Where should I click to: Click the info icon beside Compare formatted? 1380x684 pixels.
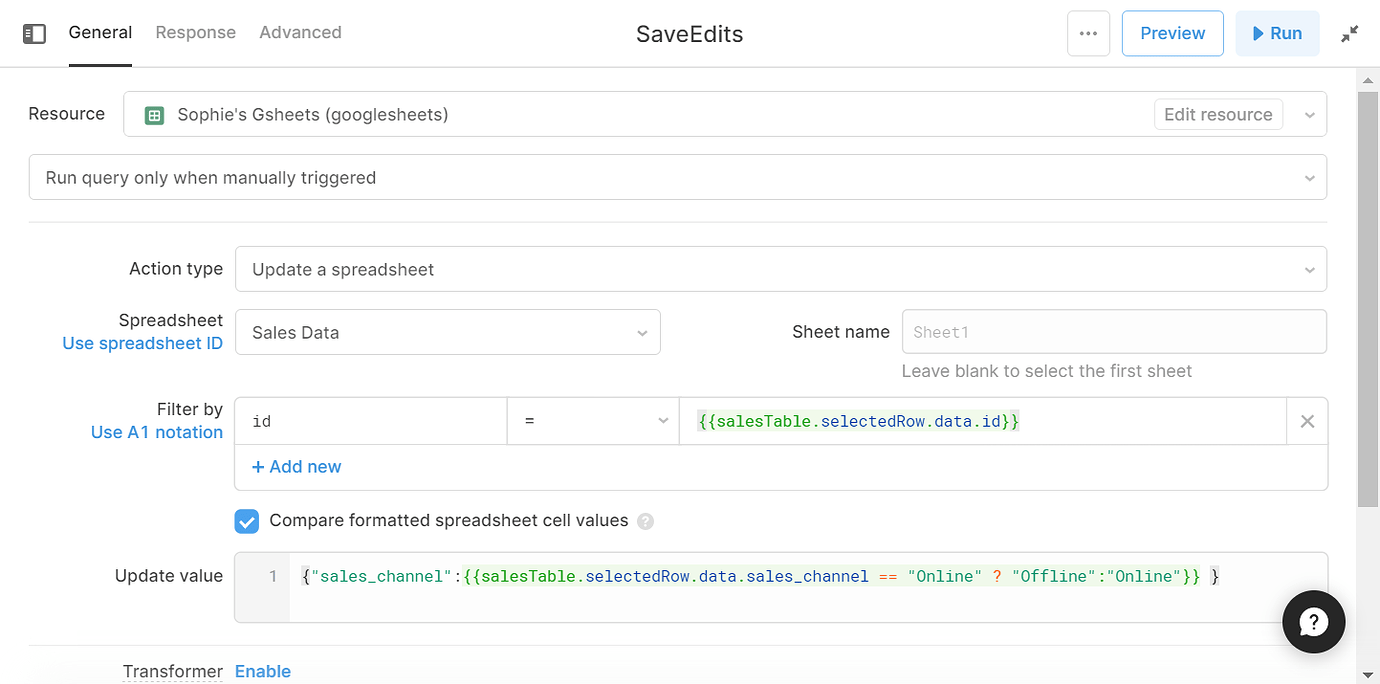click(x=646, y=521)
